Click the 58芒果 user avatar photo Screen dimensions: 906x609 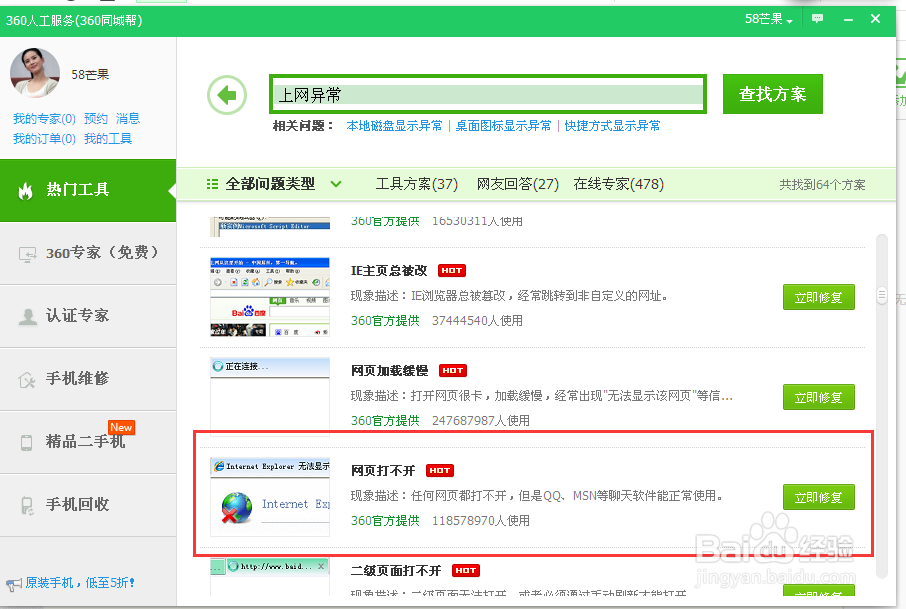coord(35,72)
